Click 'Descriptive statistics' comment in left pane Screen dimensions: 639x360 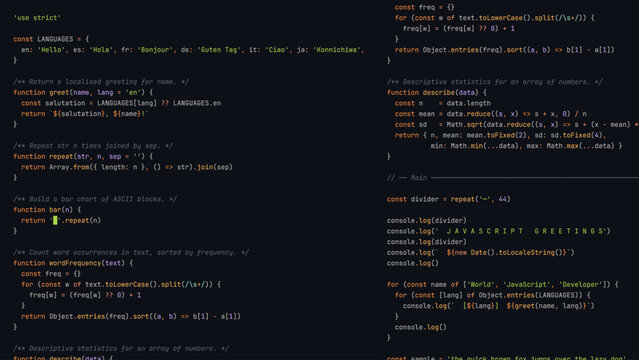pos(121,349)
